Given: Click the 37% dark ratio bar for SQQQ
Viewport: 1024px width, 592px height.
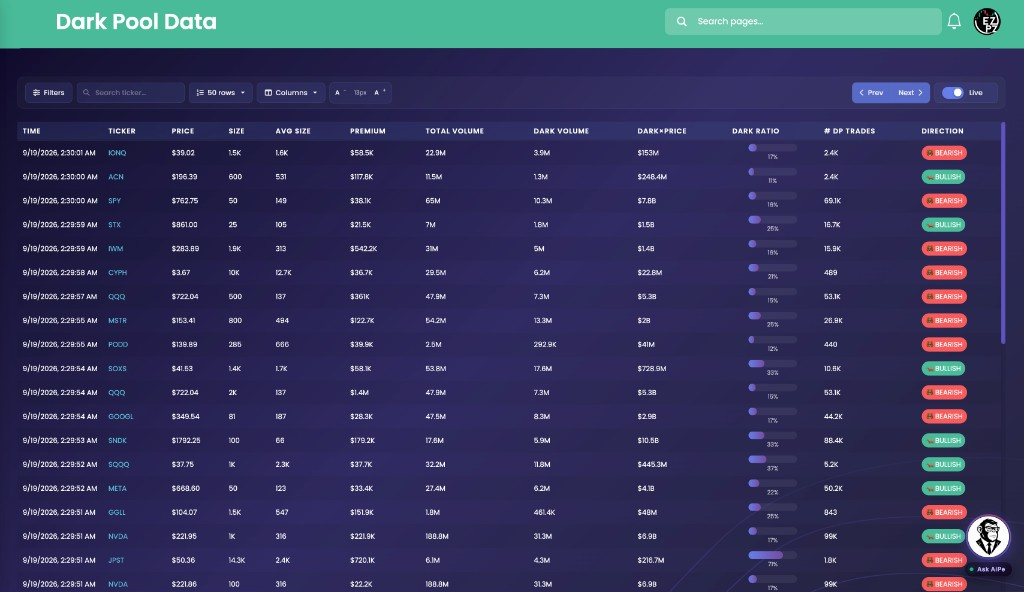Looking at the screenshot, I should click(x=773, y=459).
